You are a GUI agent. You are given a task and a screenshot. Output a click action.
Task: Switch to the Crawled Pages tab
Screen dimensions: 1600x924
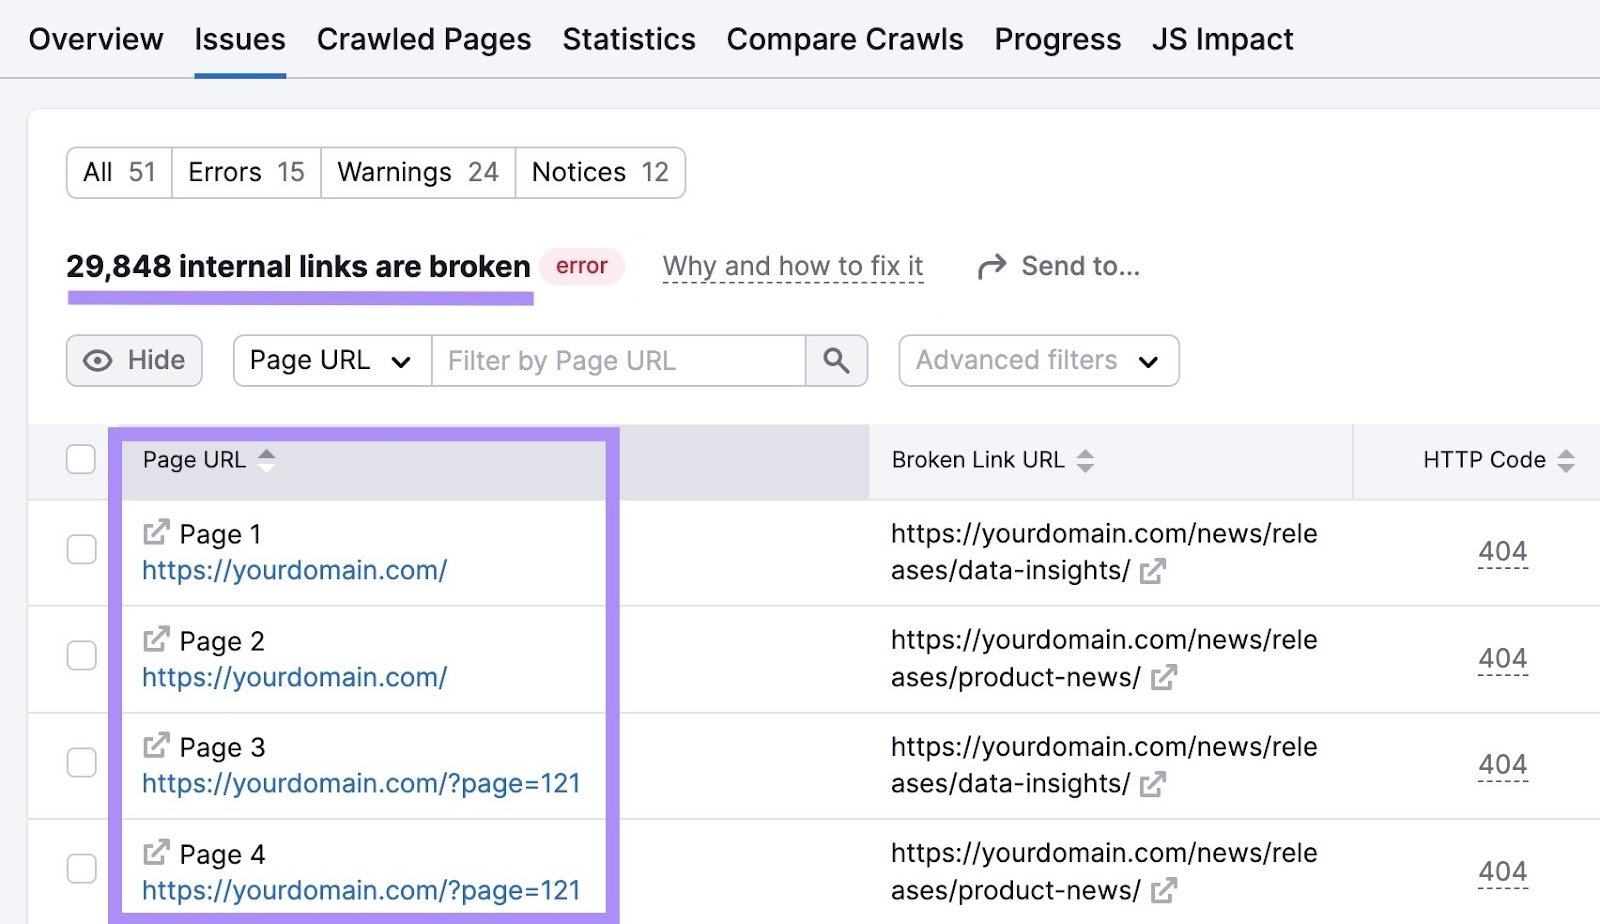click(424, 39)
